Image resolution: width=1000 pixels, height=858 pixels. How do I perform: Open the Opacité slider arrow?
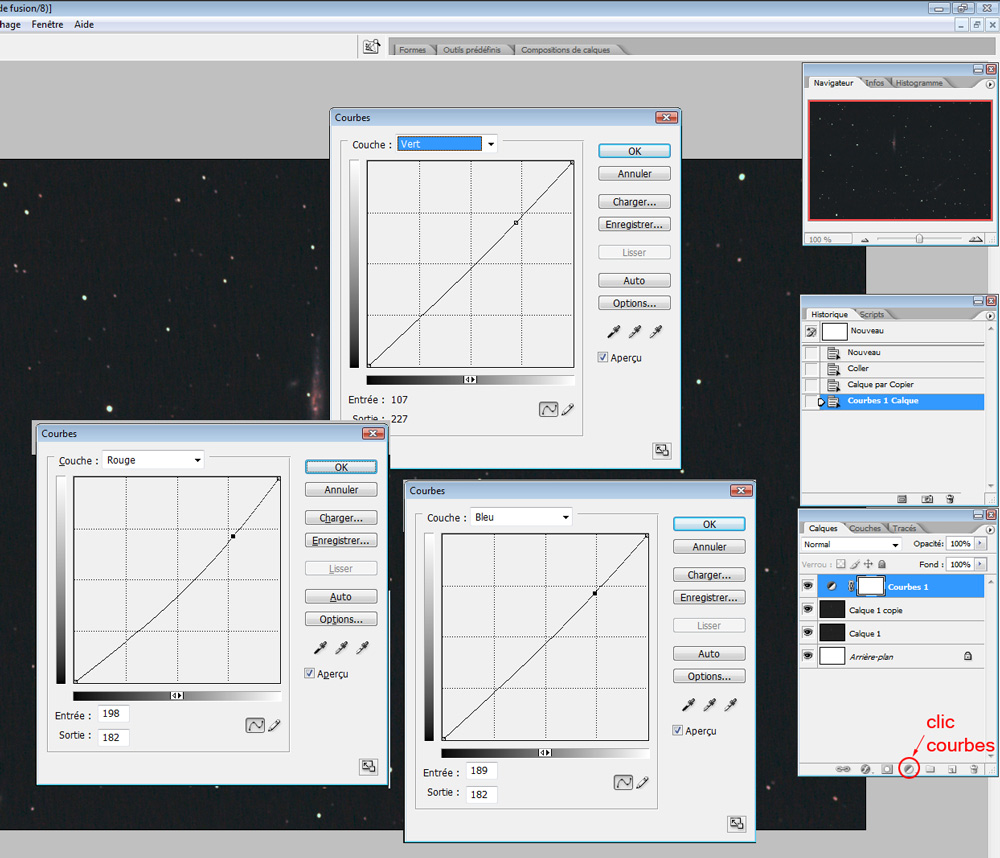[980, 544]
